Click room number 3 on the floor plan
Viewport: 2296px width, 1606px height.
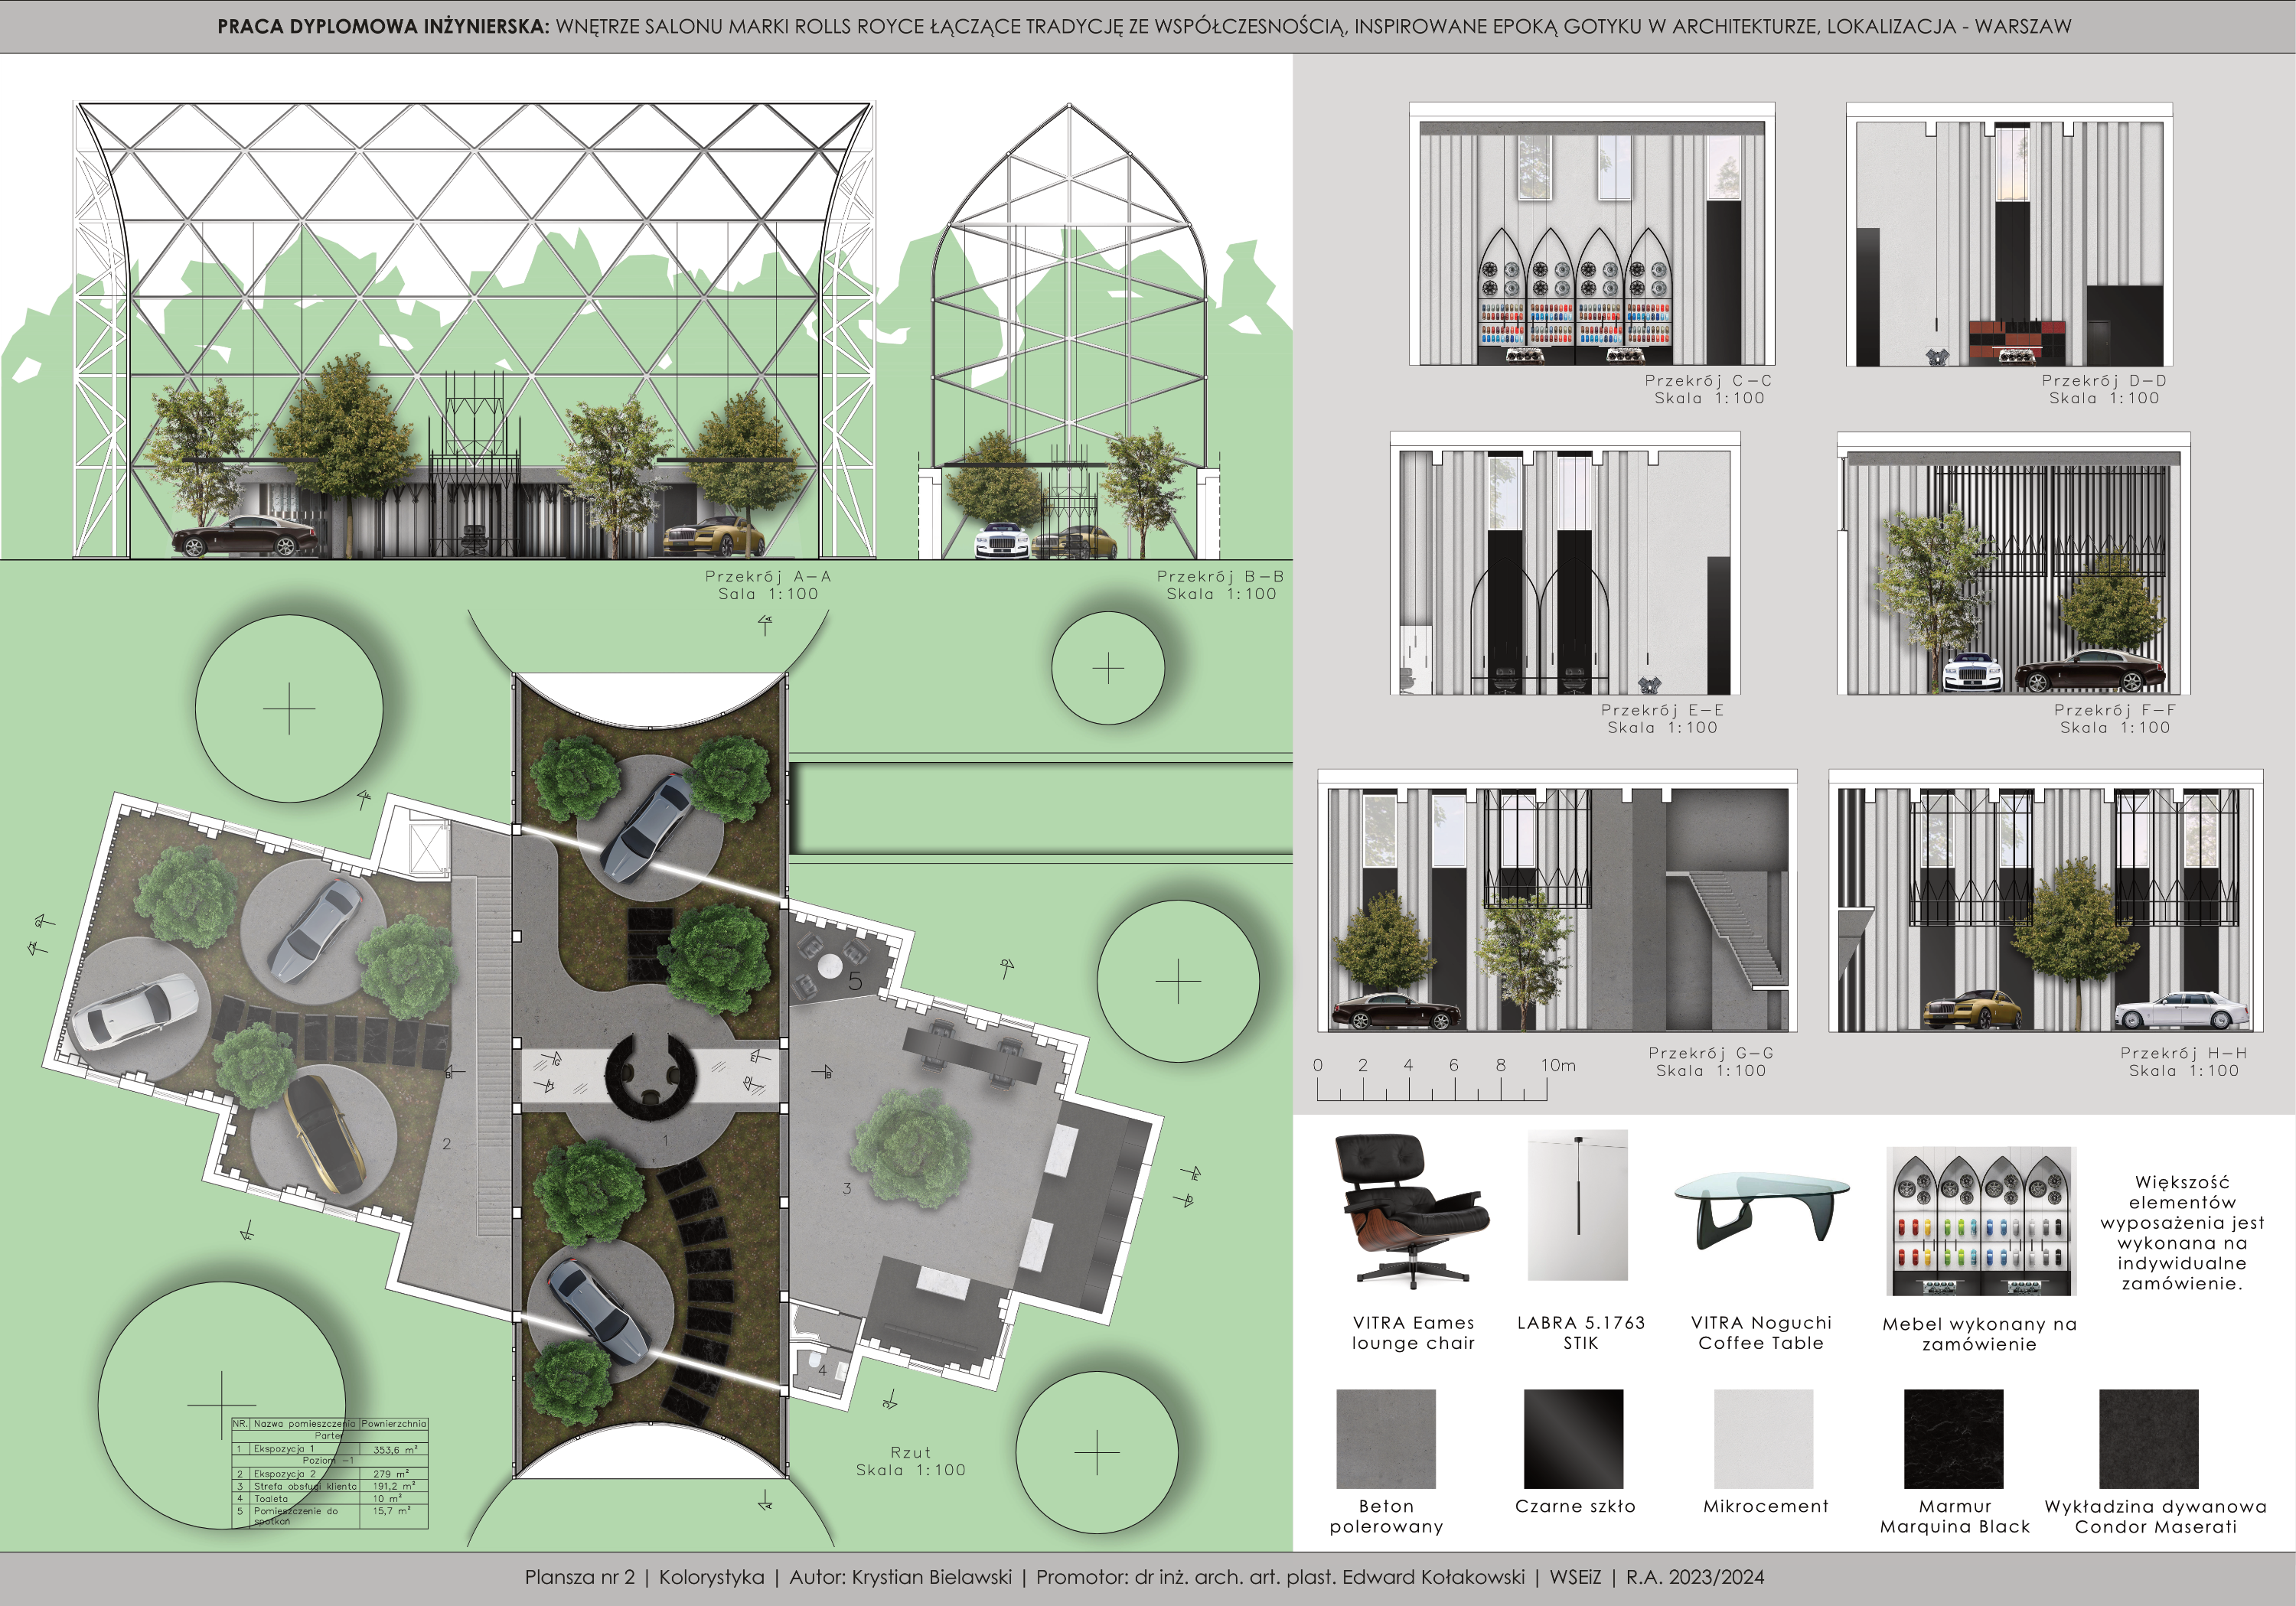pyautogui.click(x=847, y=1189)
